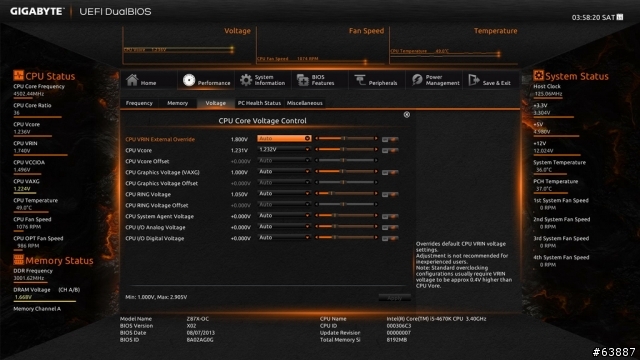The height and width of the screenshot is (360, 640).
Task: Select the CPU VRIN External Override label
Action: coord(160,139)
